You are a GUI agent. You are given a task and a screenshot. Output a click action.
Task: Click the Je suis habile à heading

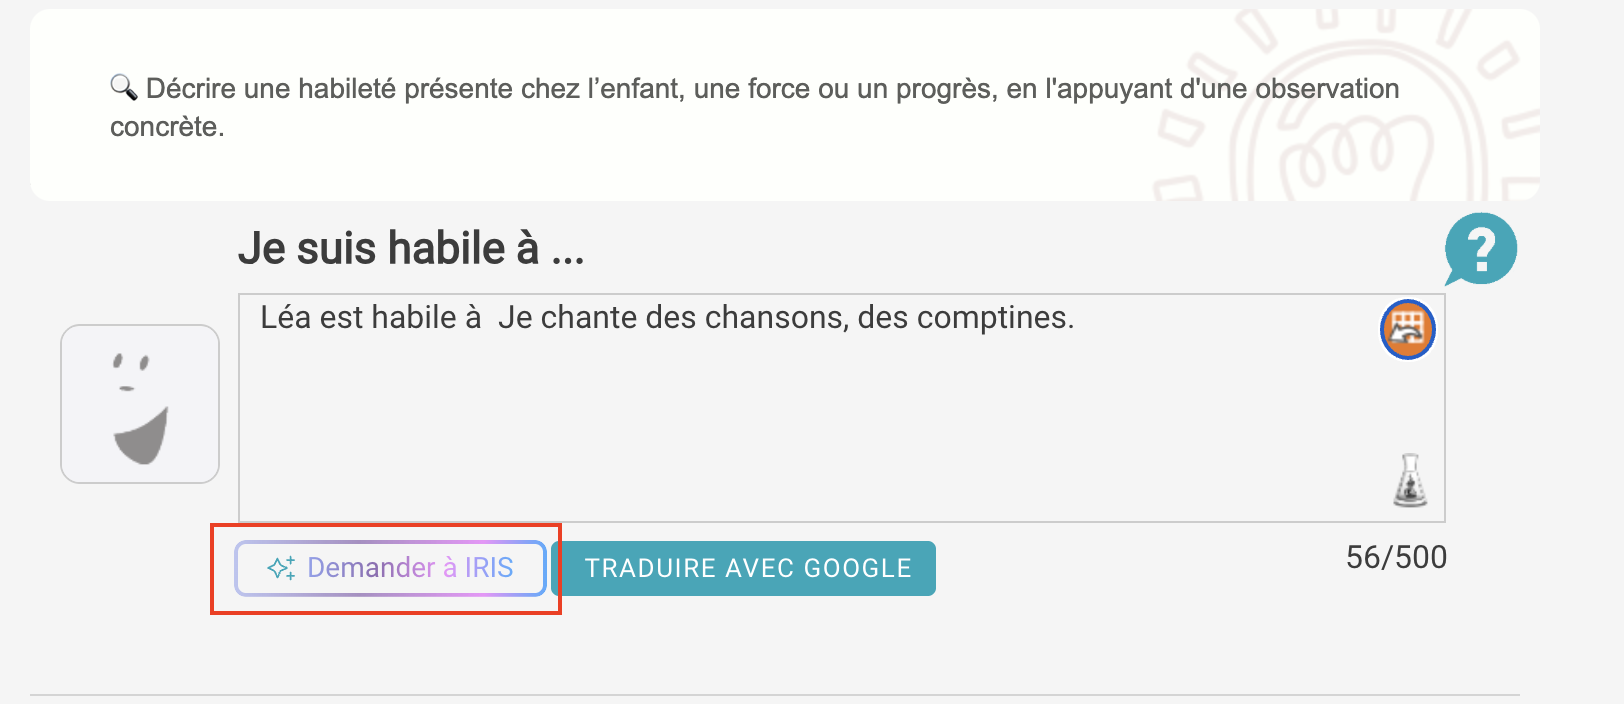pos(411,248)
